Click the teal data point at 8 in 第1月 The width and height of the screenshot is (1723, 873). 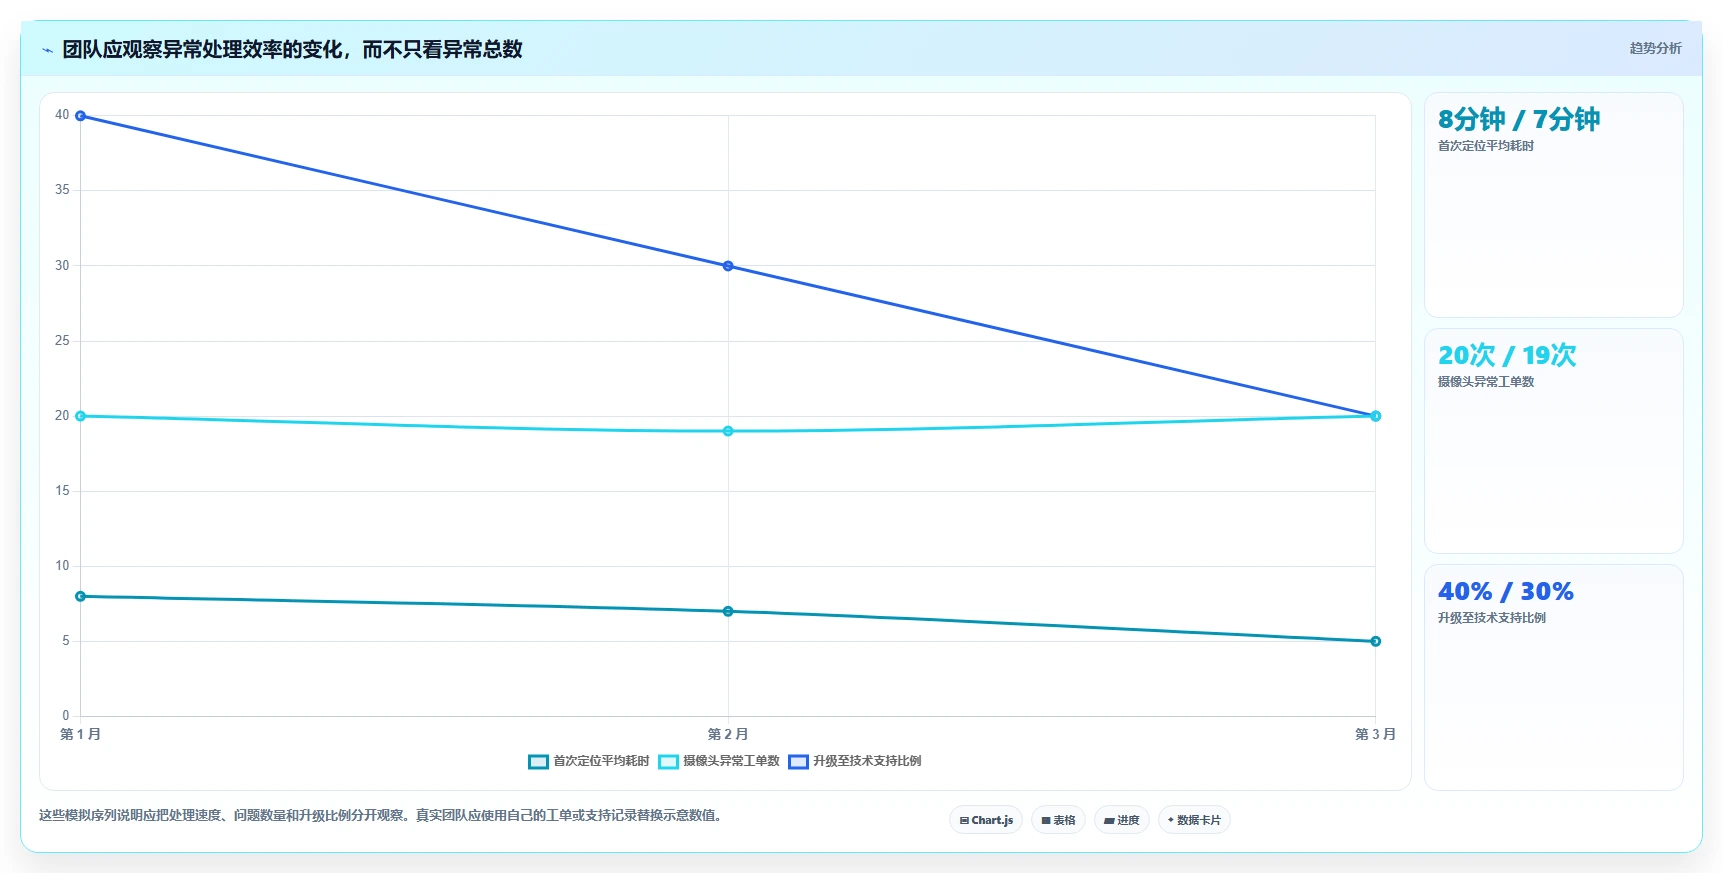(81, 596)
